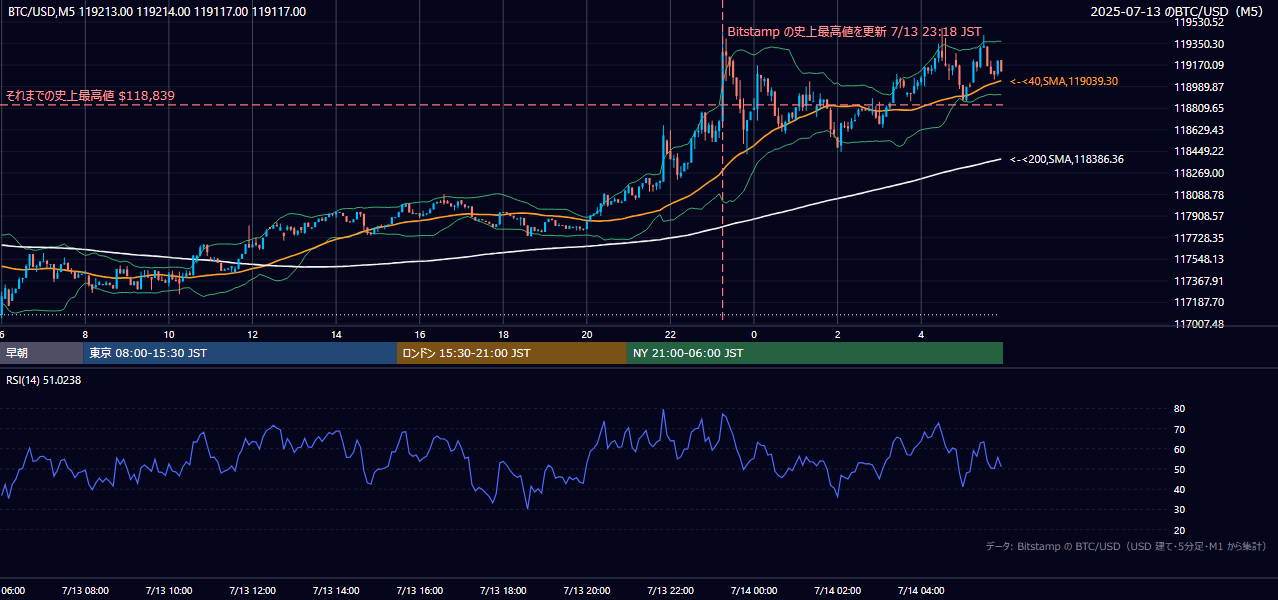Click hour tick 16 under the price chart

pyautogui.click(x=420, y=334)
